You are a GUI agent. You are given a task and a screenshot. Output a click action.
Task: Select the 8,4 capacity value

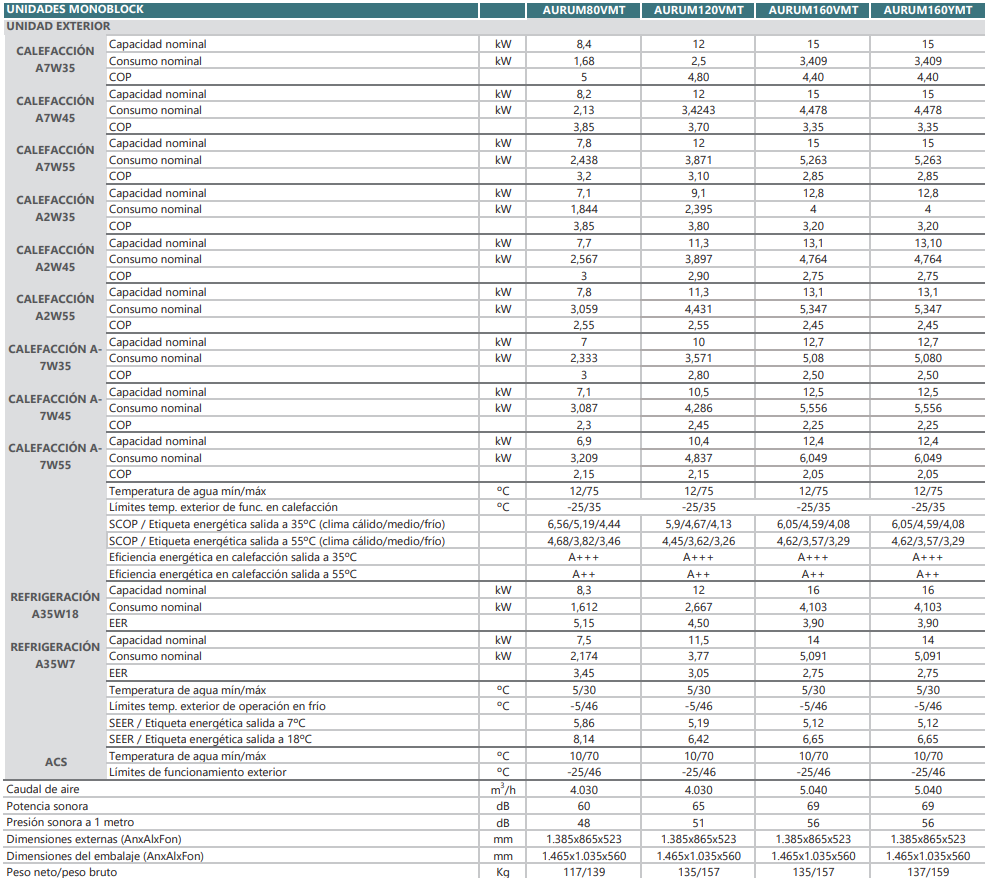point(583,44)
